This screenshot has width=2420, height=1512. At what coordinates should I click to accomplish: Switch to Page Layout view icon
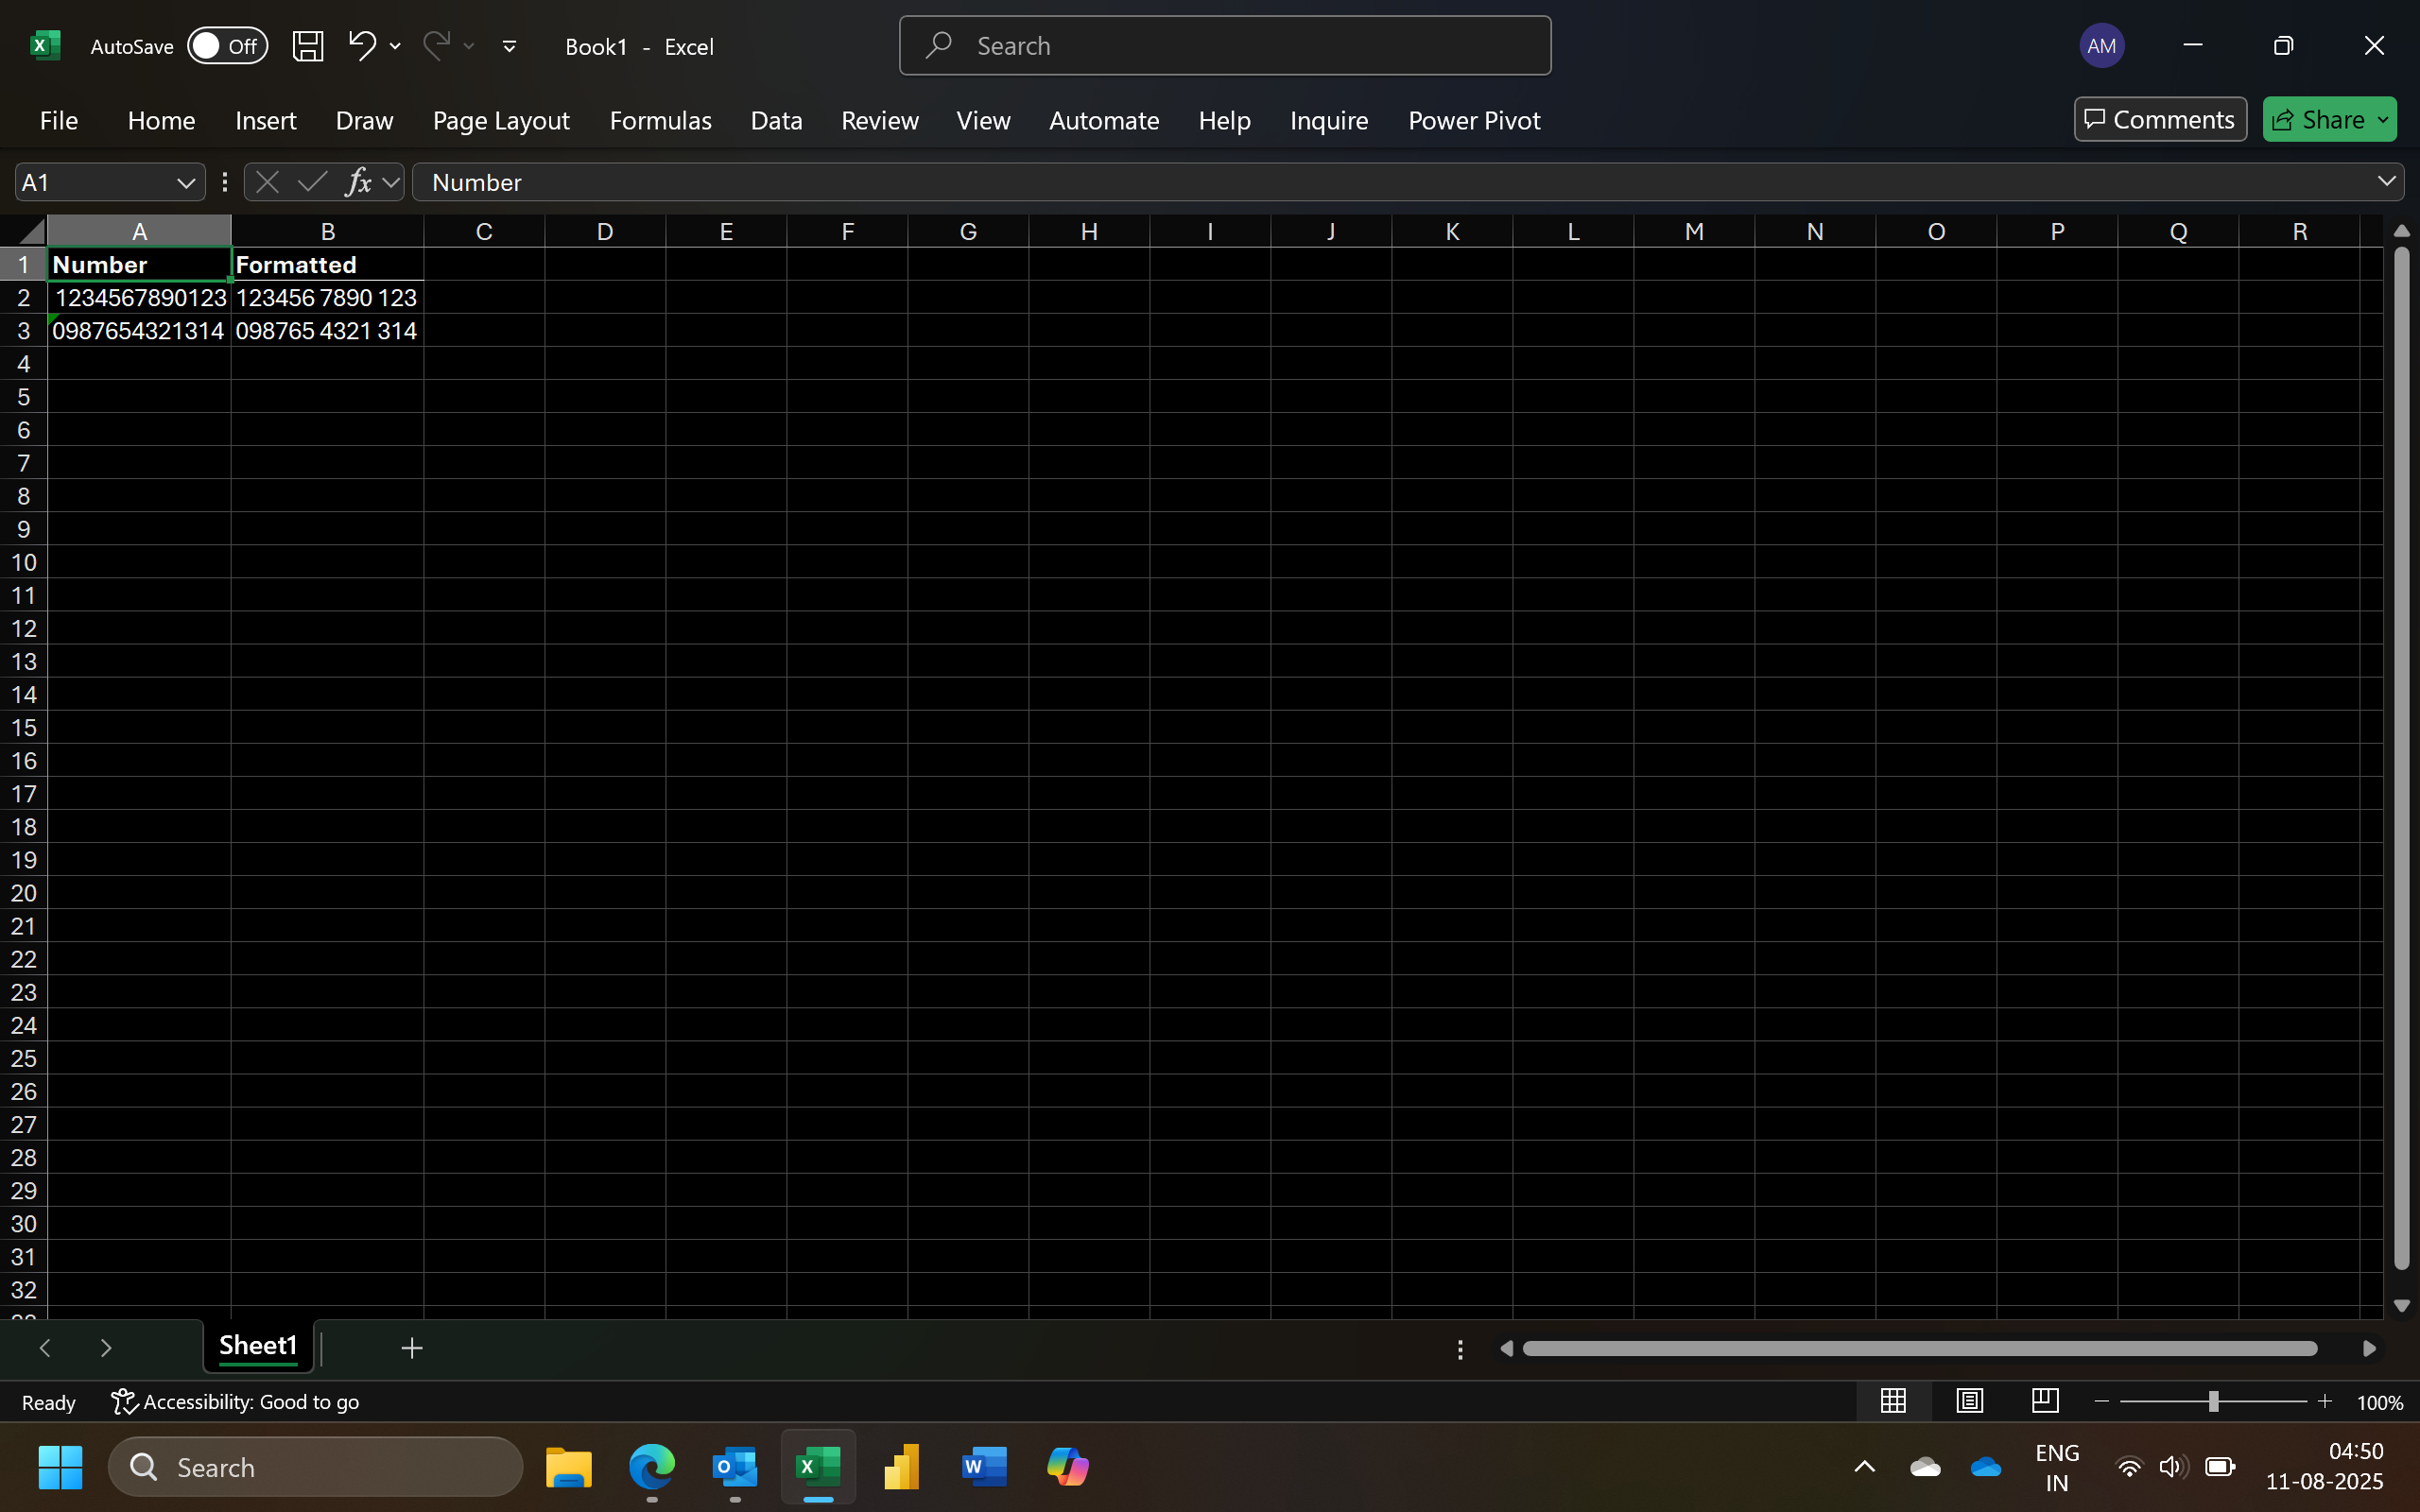coord(1969,1401)
